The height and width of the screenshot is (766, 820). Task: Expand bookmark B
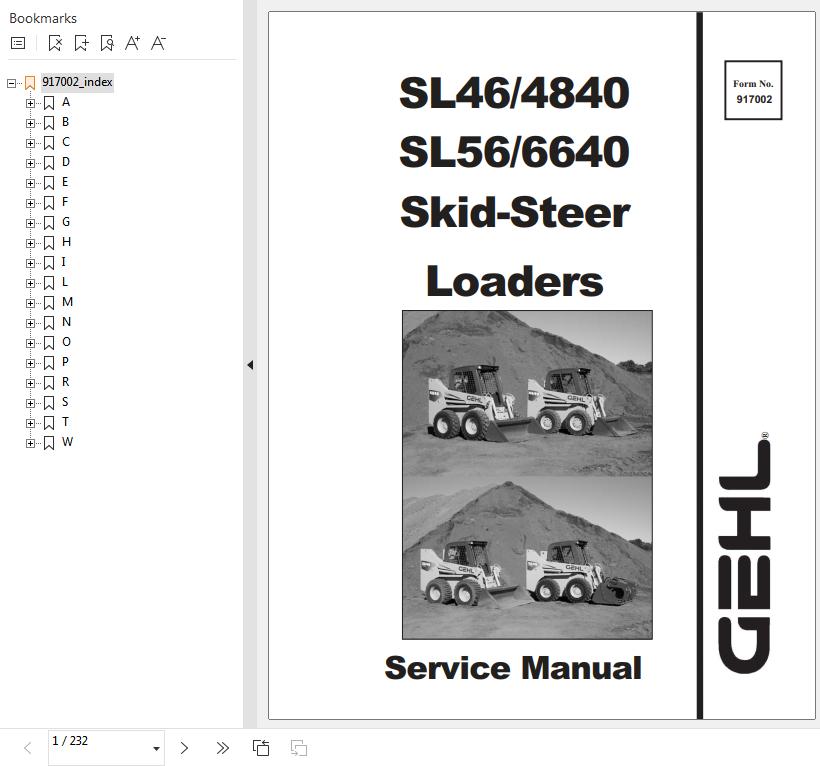tap(30, 123)
